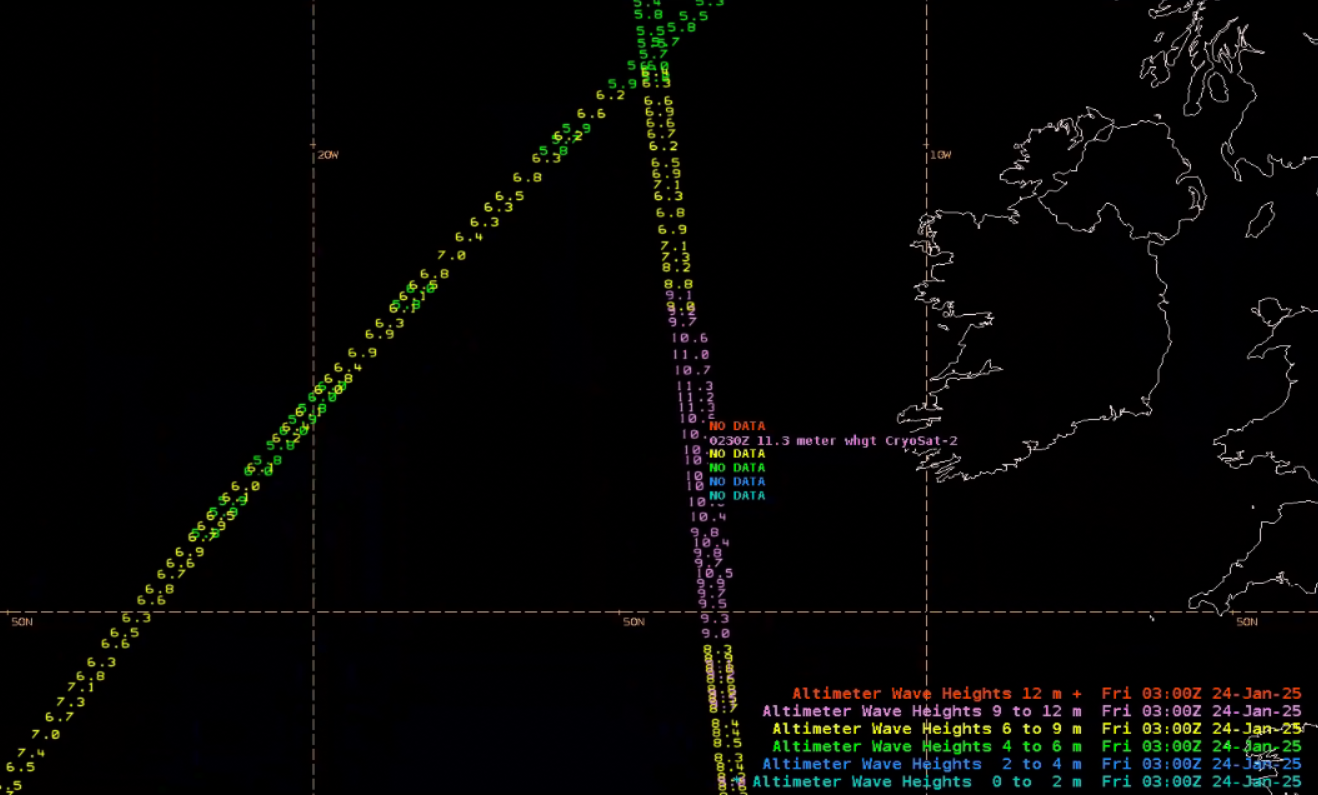The image size is (1318, 795).
Task: Click the purple '9.1' wave height value
Action: 679,295
